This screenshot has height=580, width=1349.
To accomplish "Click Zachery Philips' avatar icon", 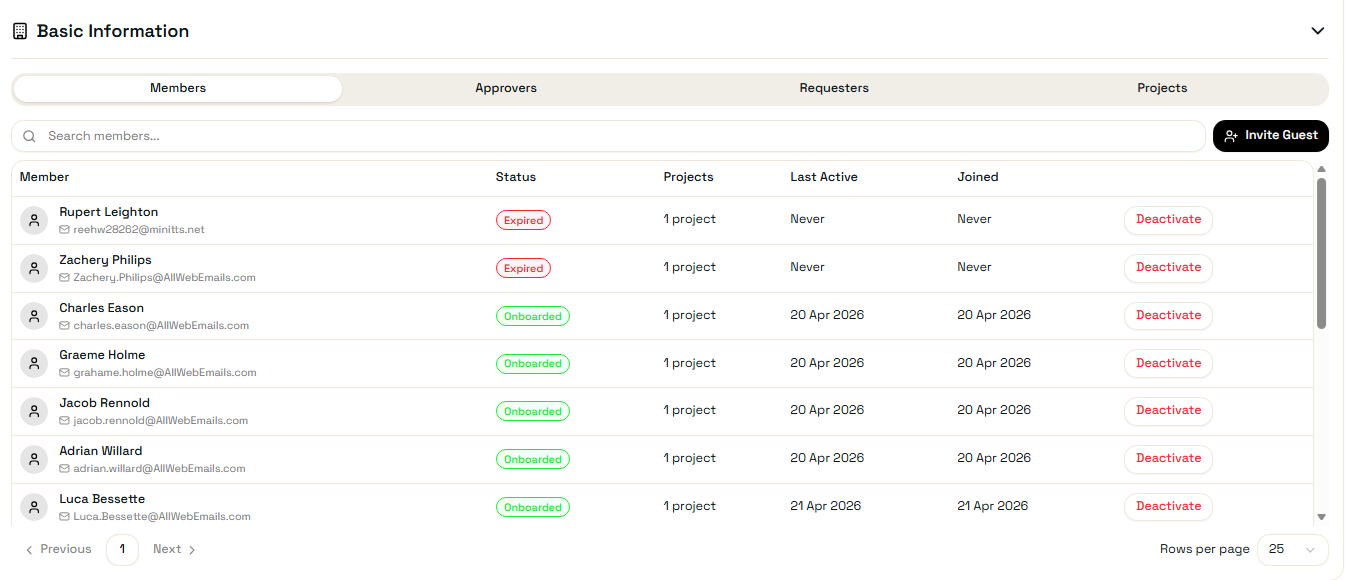I will pyautogui.click(x=34, y=268).
